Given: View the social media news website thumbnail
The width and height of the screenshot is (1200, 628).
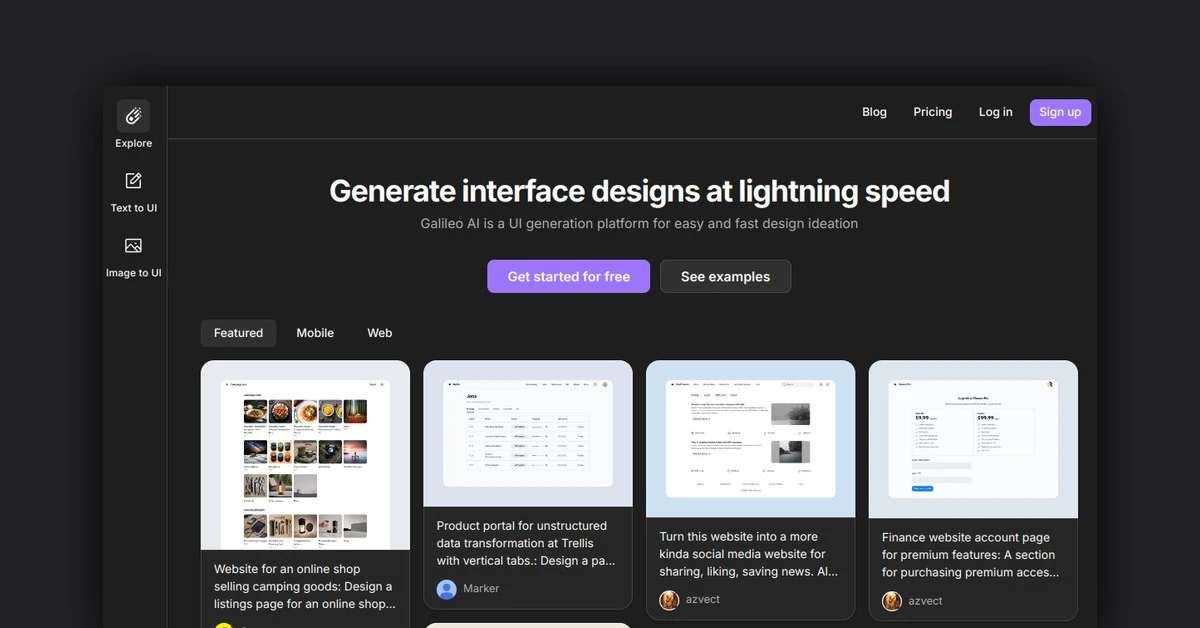Looking at the screenshot, I should (750, 440).
